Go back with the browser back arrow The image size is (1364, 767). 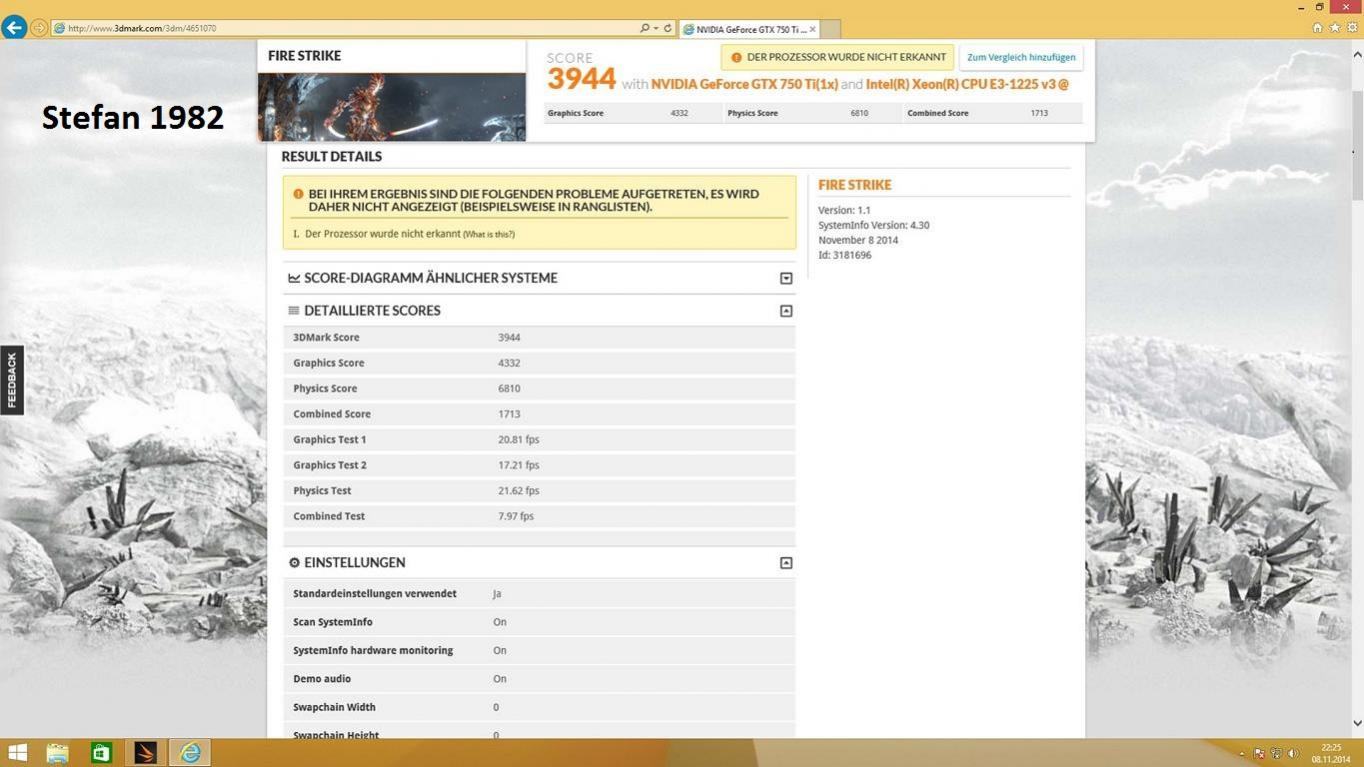click(14, 27)
